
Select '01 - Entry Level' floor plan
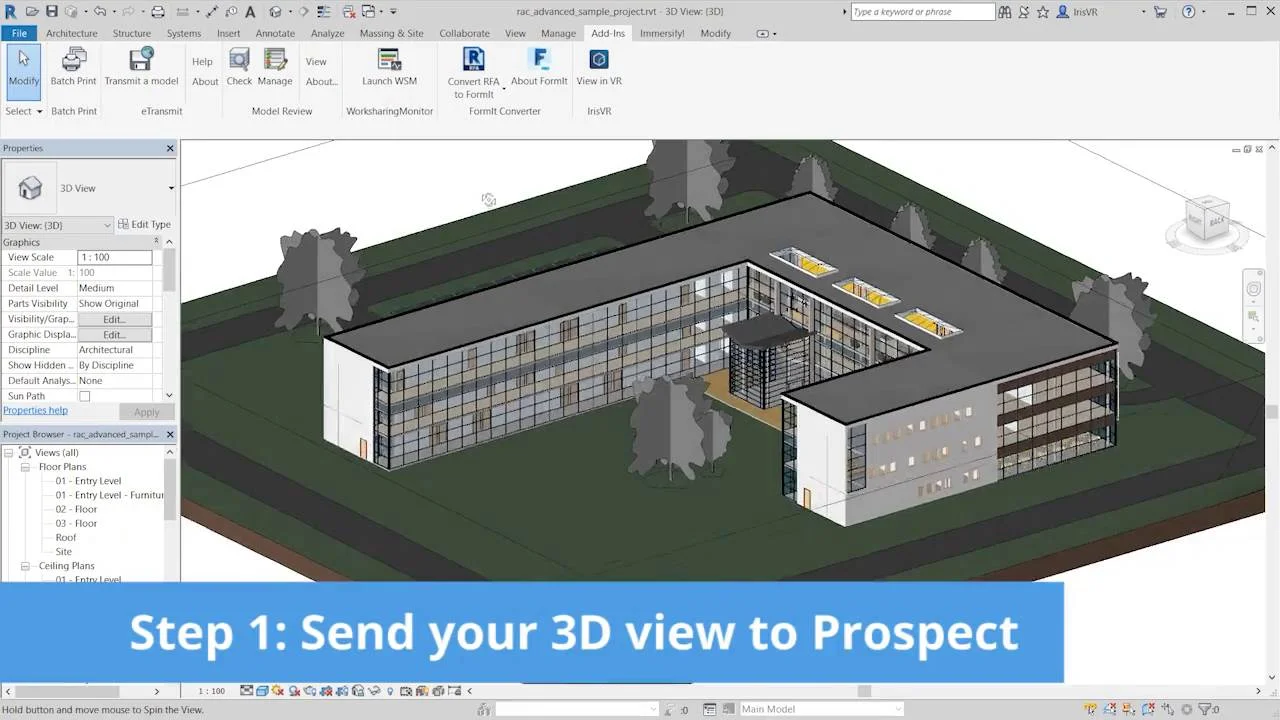point(88,481)
